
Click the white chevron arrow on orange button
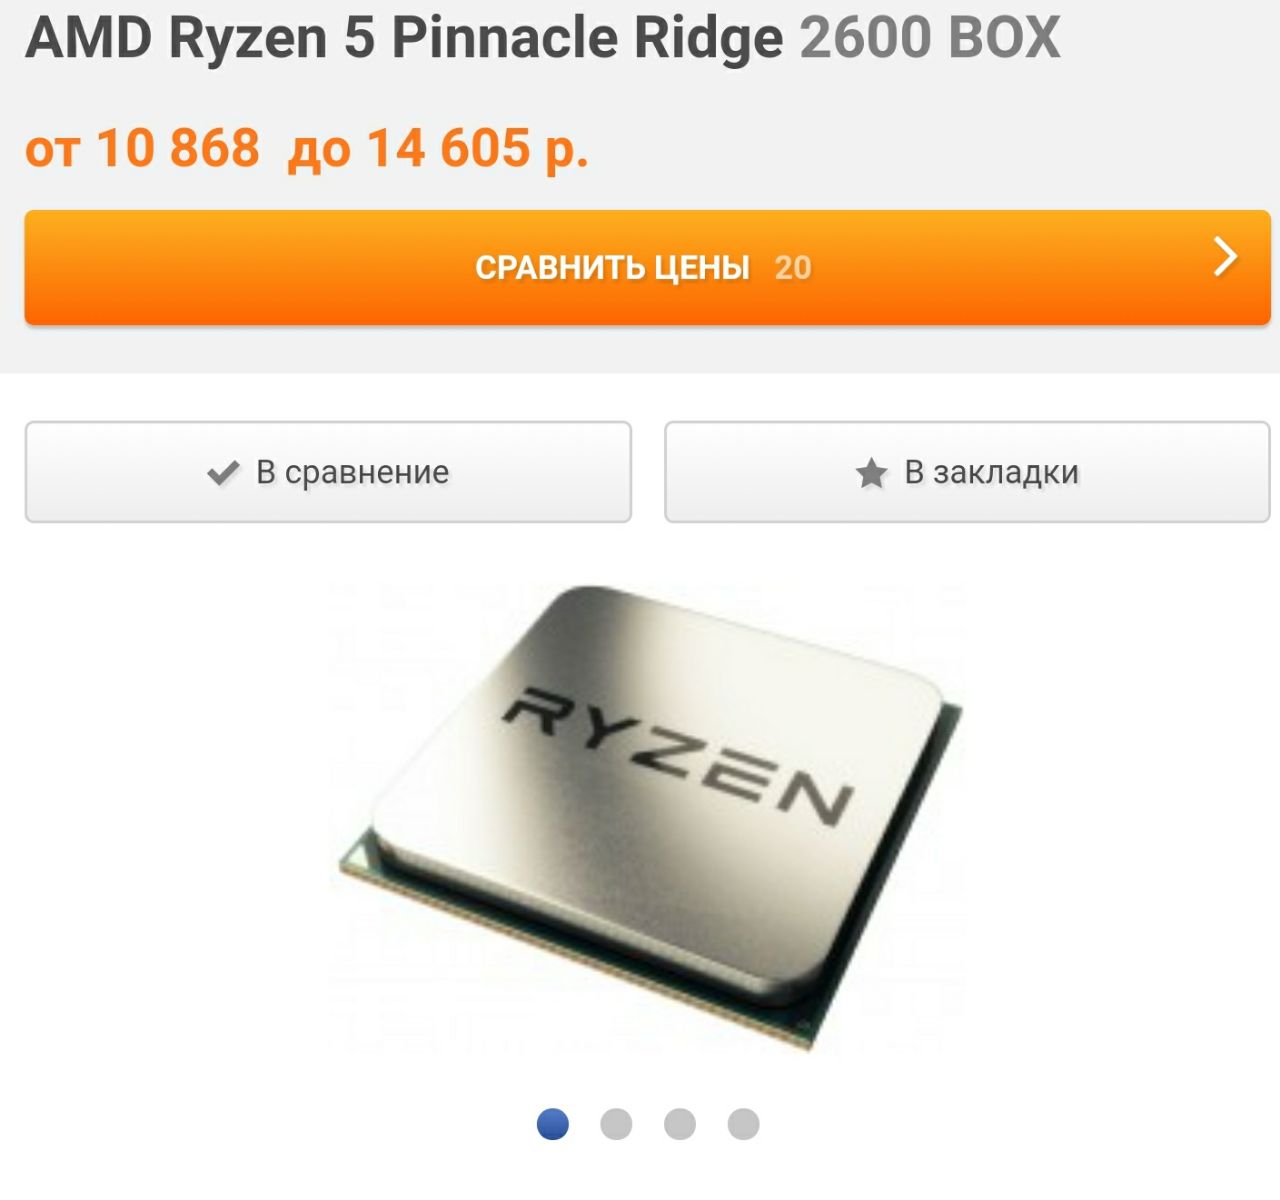pyautogui.click(x=1225, y=257)
